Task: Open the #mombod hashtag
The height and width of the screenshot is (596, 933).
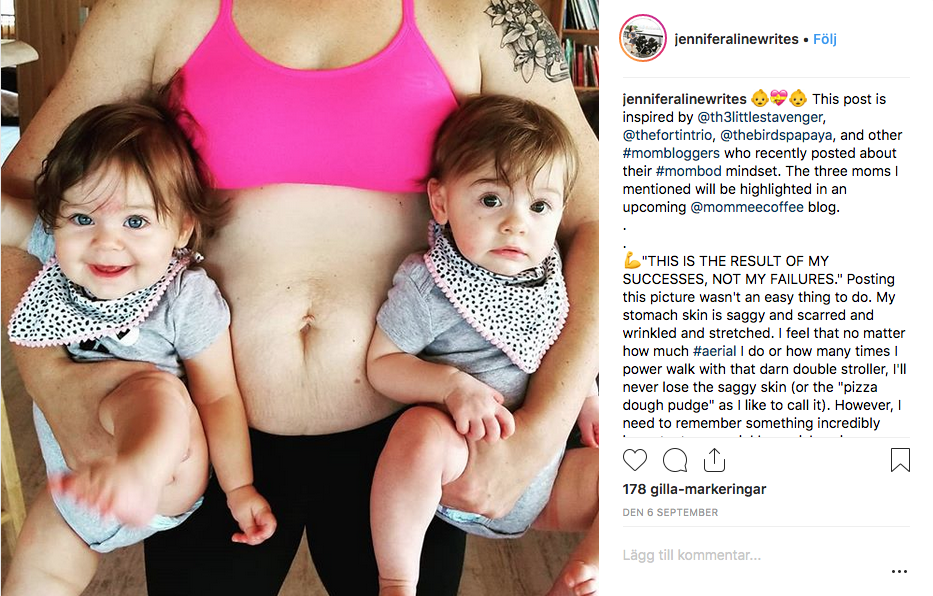Action: 688,171
